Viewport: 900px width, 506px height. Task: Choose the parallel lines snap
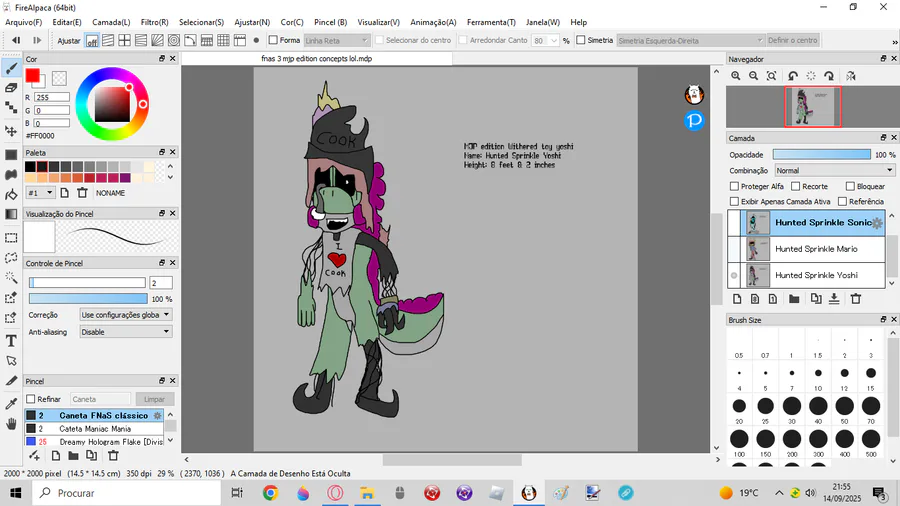coord(108,41)
